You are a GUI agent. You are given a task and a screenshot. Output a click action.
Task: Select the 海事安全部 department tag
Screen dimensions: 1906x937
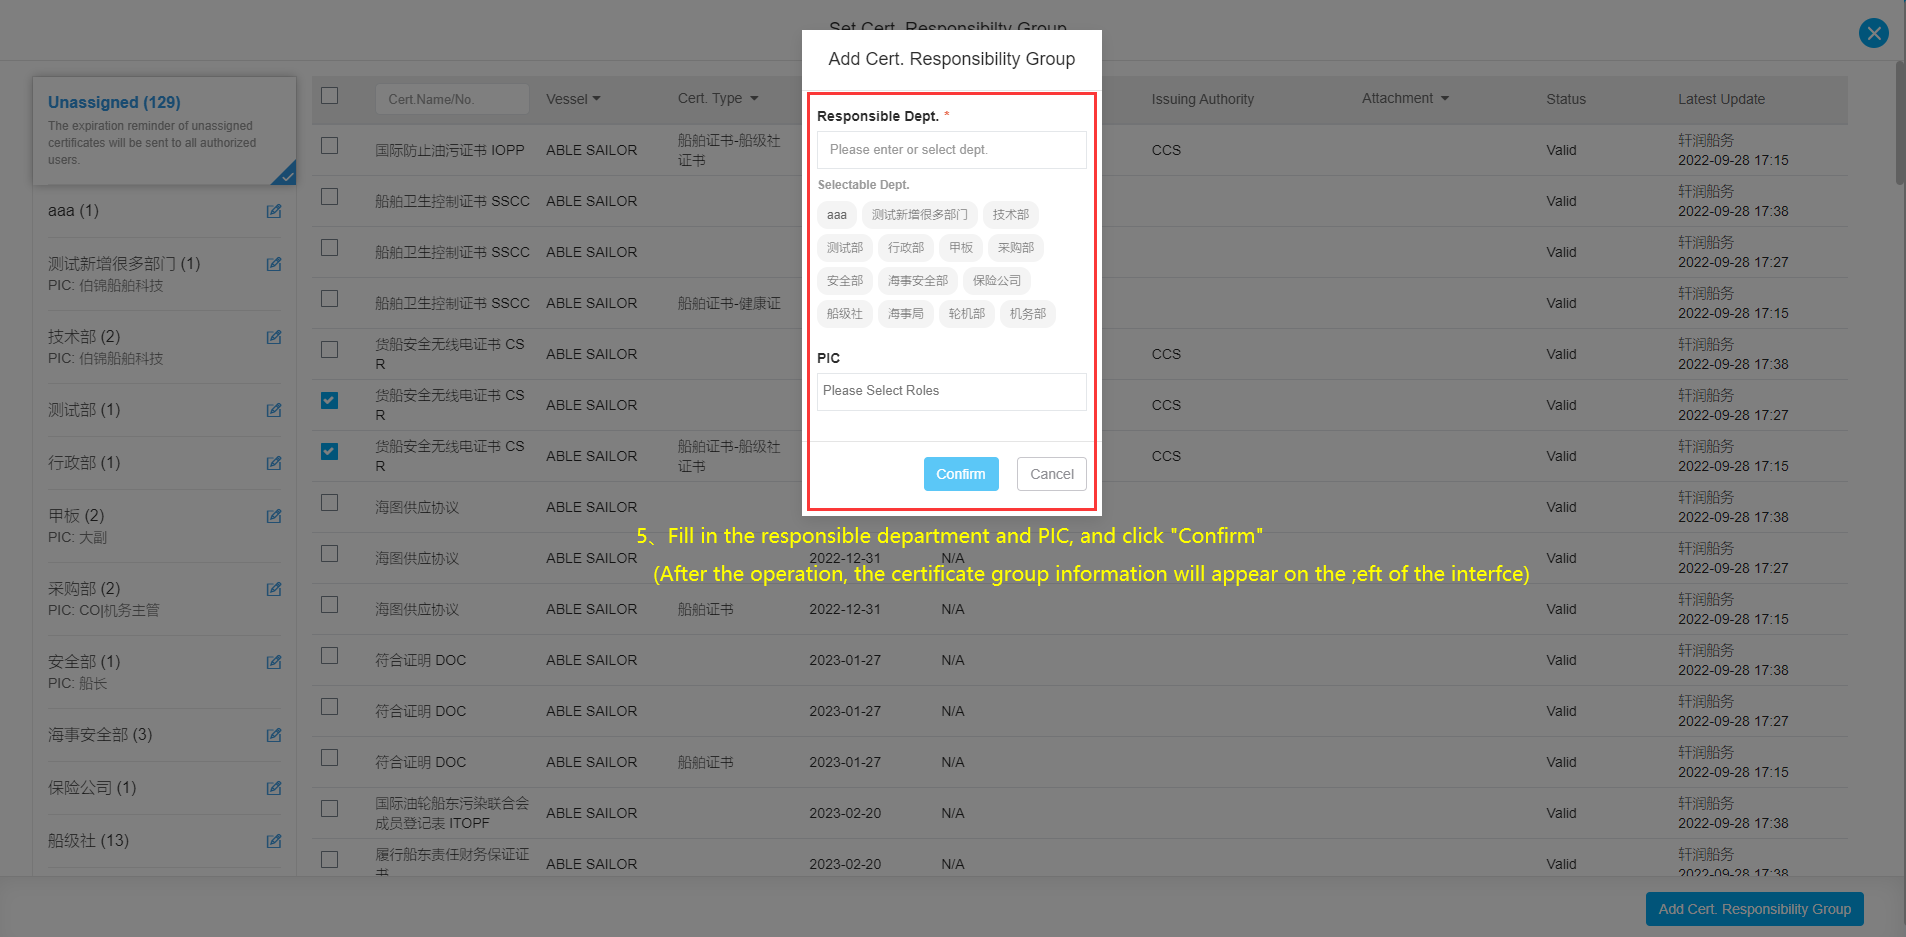tap(918, 281)
